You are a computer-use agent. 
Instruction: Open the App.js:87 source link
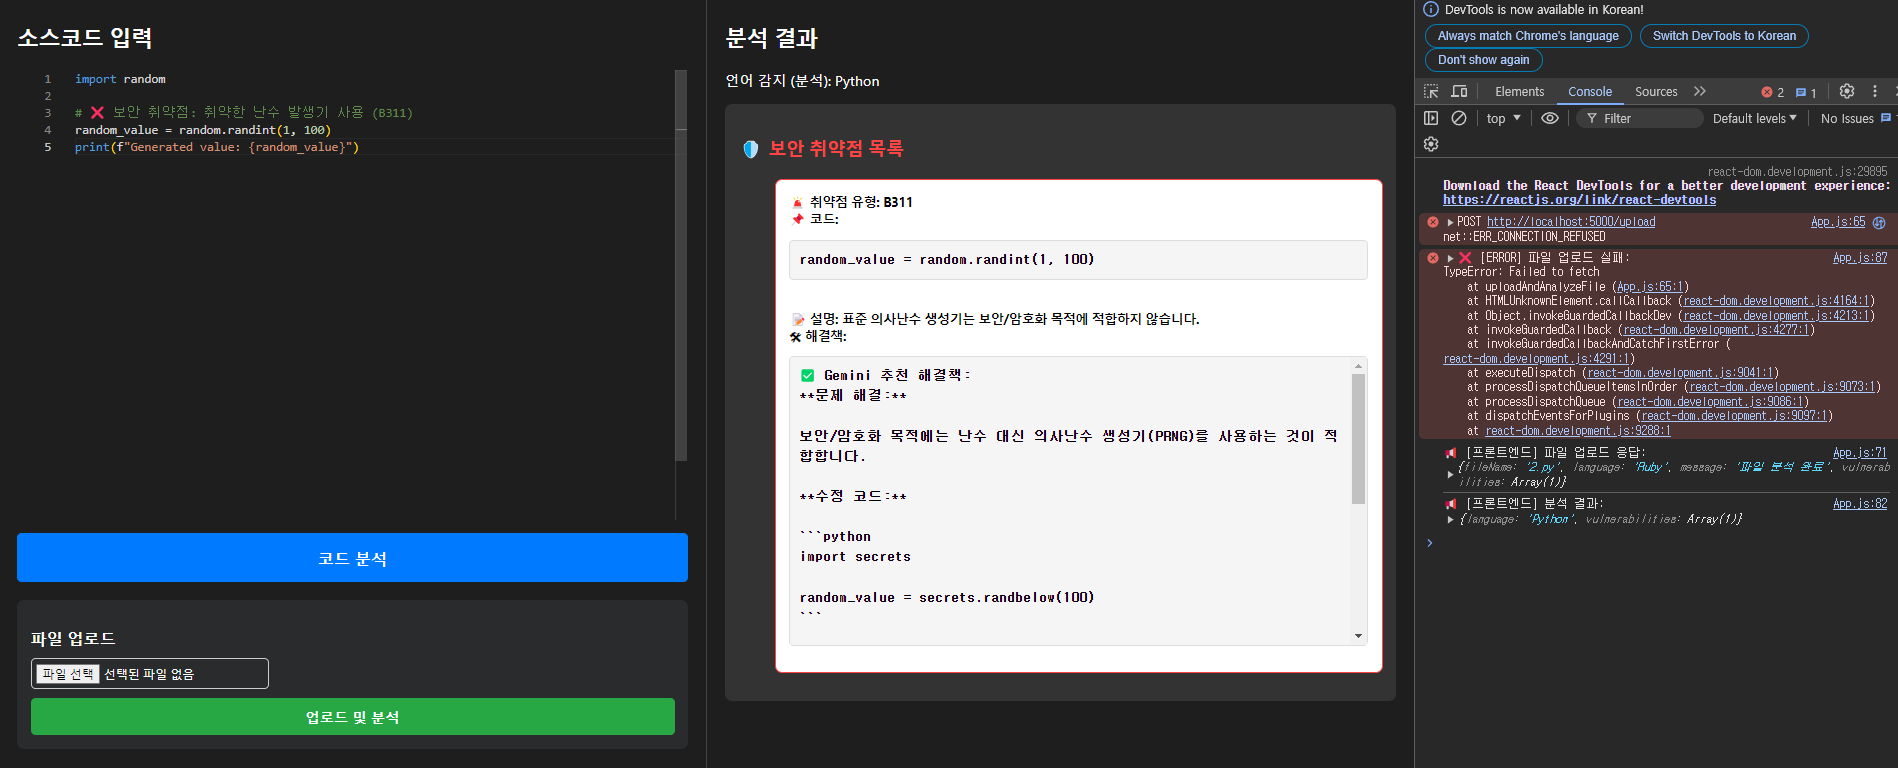click(x=1860, y=258)
